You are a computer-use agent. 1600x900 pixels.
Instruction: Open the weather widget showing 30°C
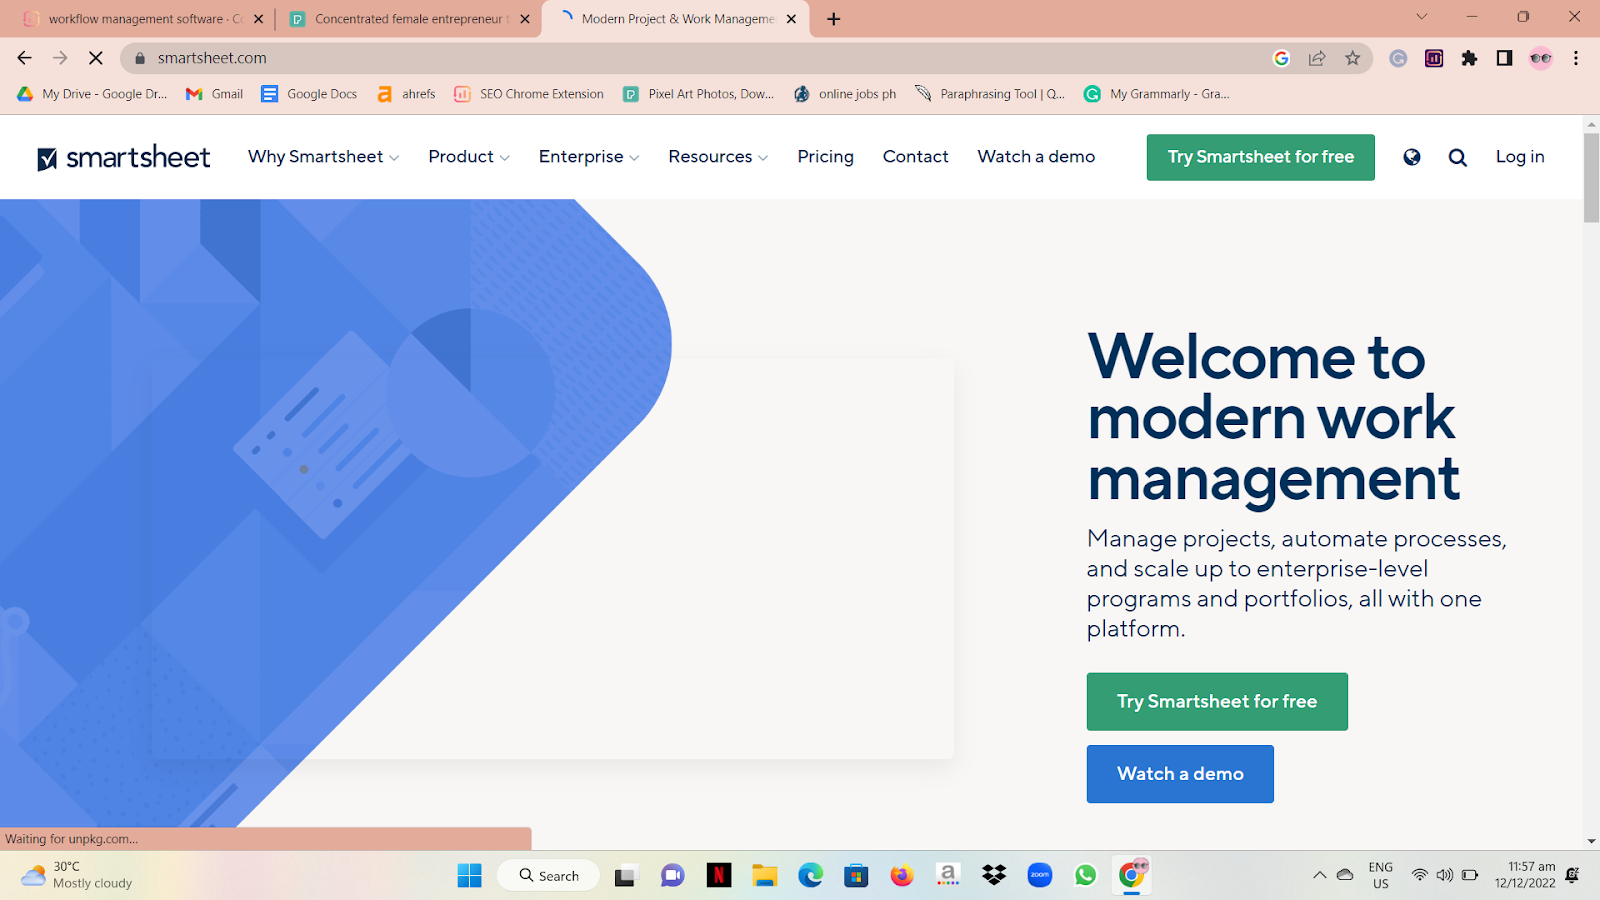pos(77,875)
